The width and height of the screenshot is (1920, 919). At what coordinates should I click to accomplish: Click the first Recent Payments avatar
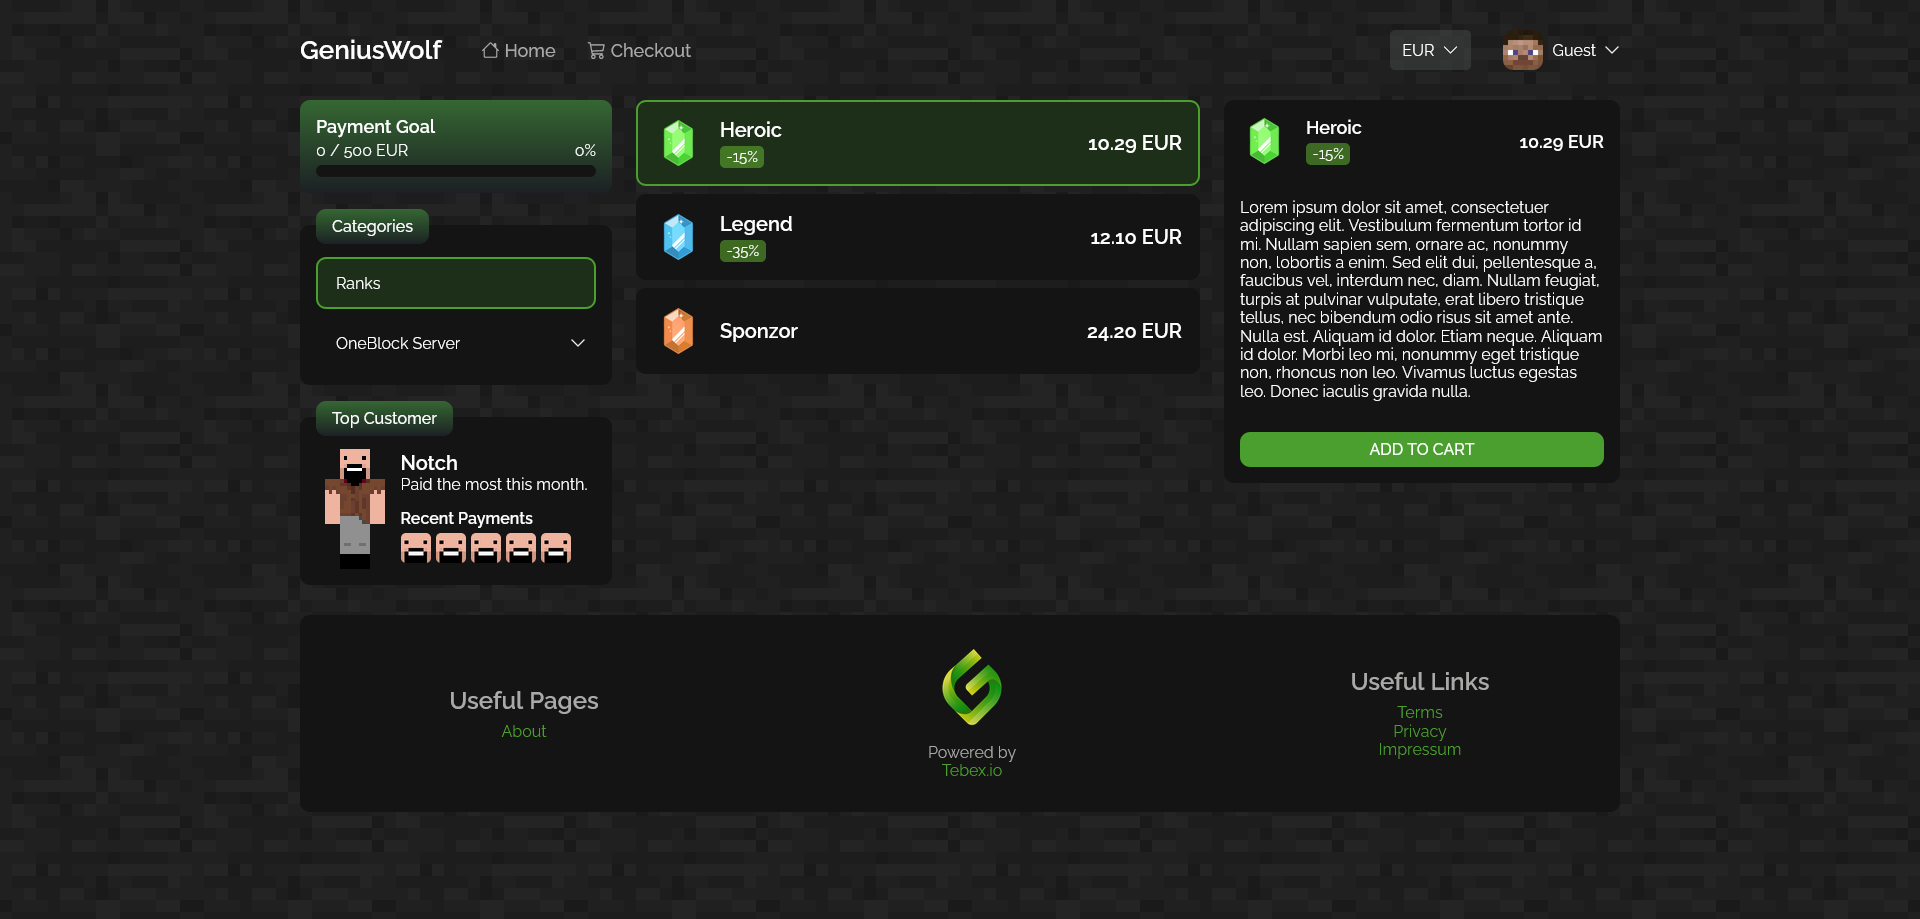(416, 547)
